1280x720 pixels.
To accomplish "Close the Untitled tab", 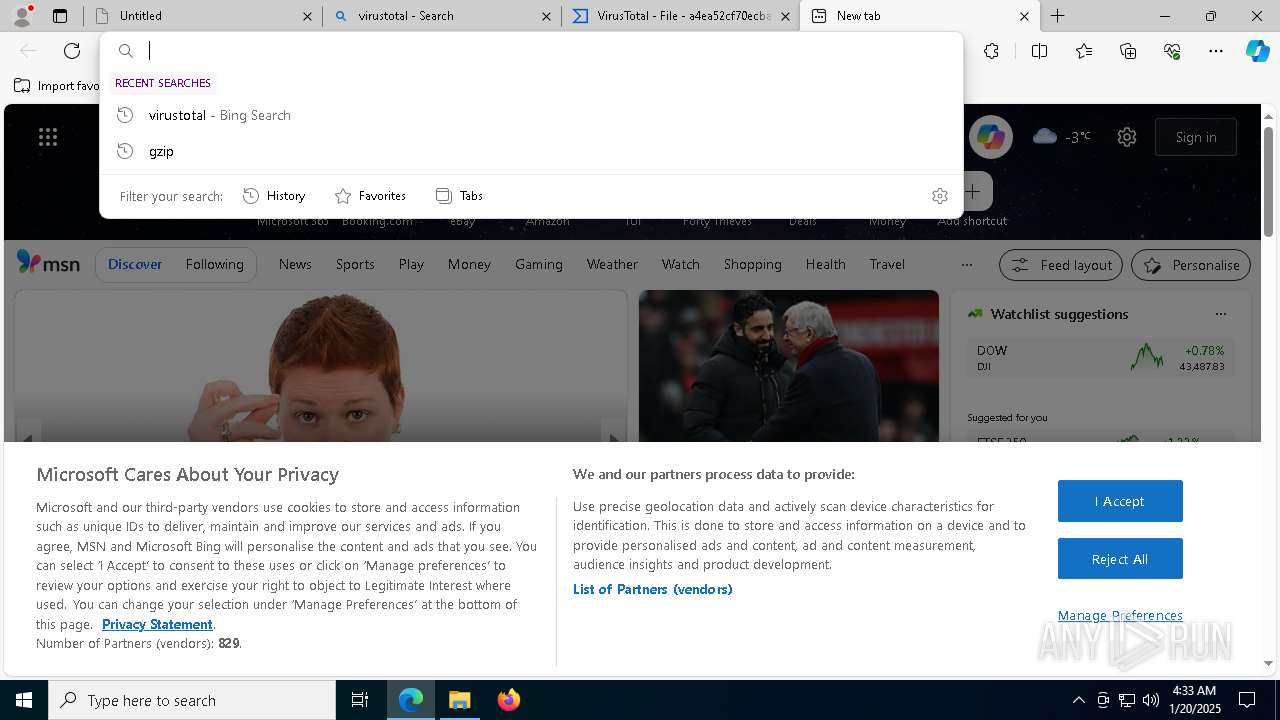I will pos(307,16).
